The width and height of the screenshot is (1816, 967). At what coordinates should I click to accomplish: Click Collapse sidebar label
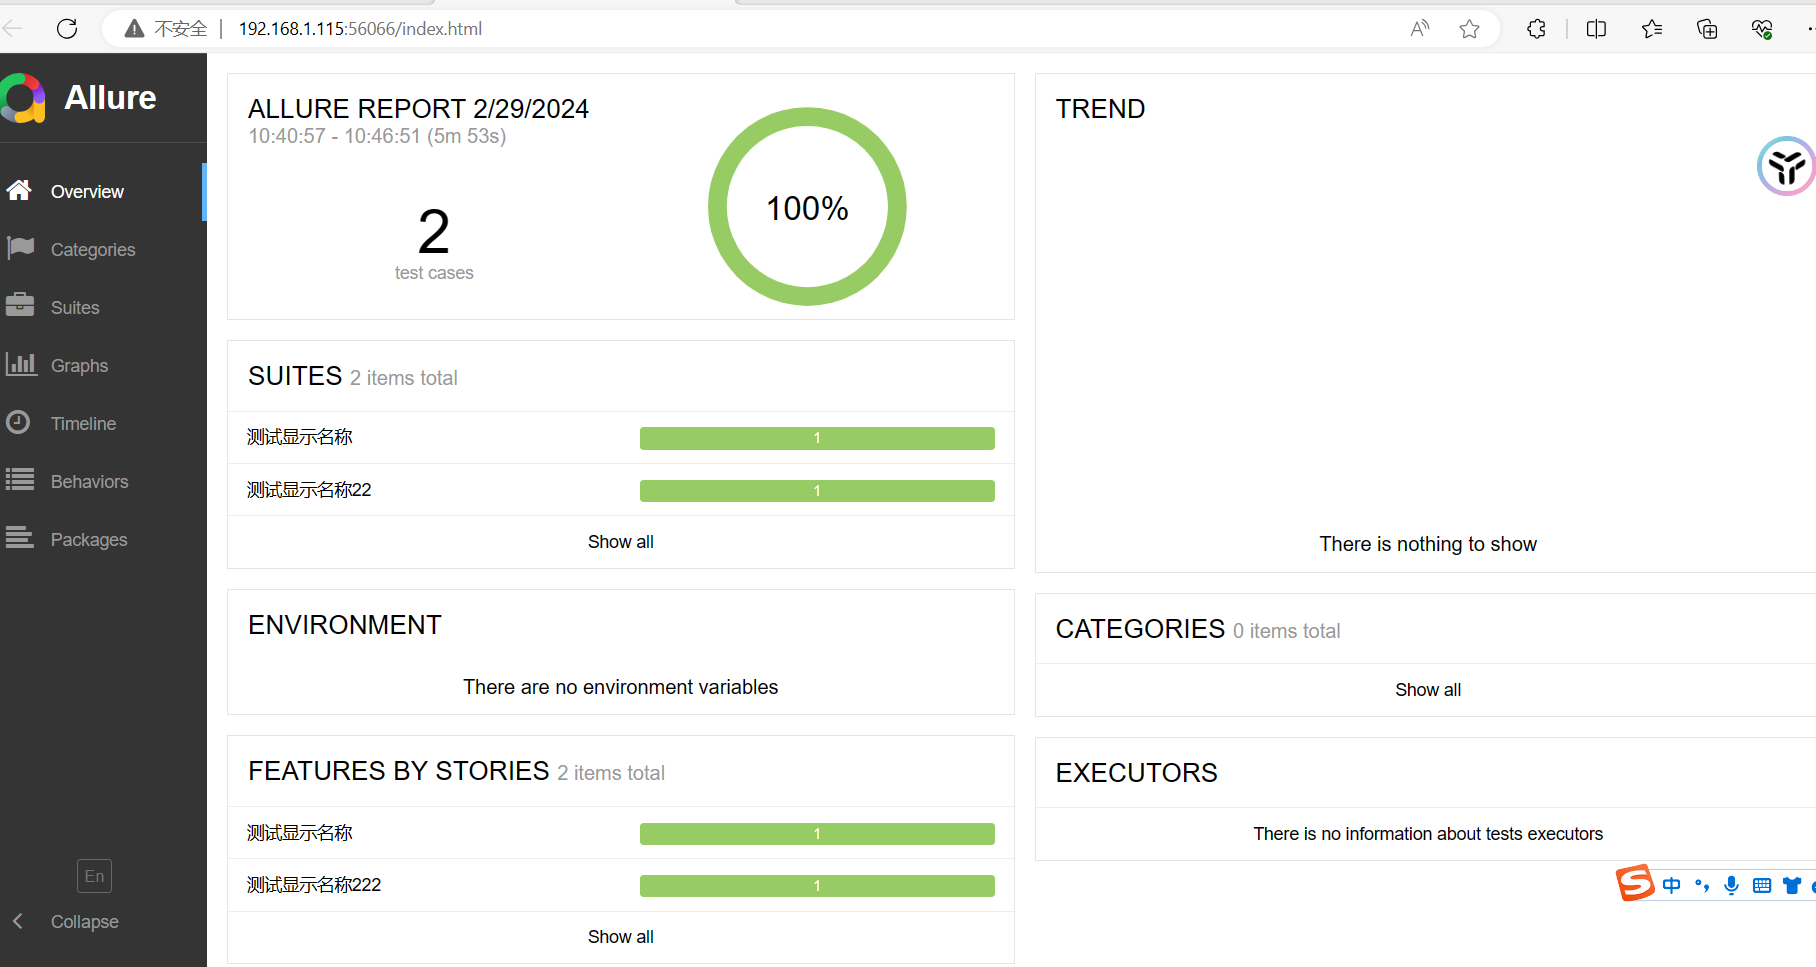tap(85, 922)
